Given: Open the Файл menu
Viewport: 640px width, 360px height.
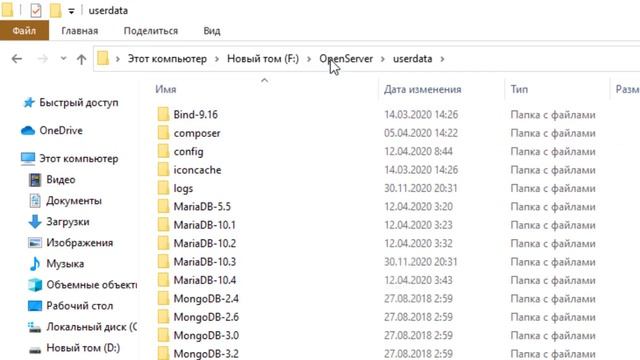Looking at the screenshot, I should (24, 31).
